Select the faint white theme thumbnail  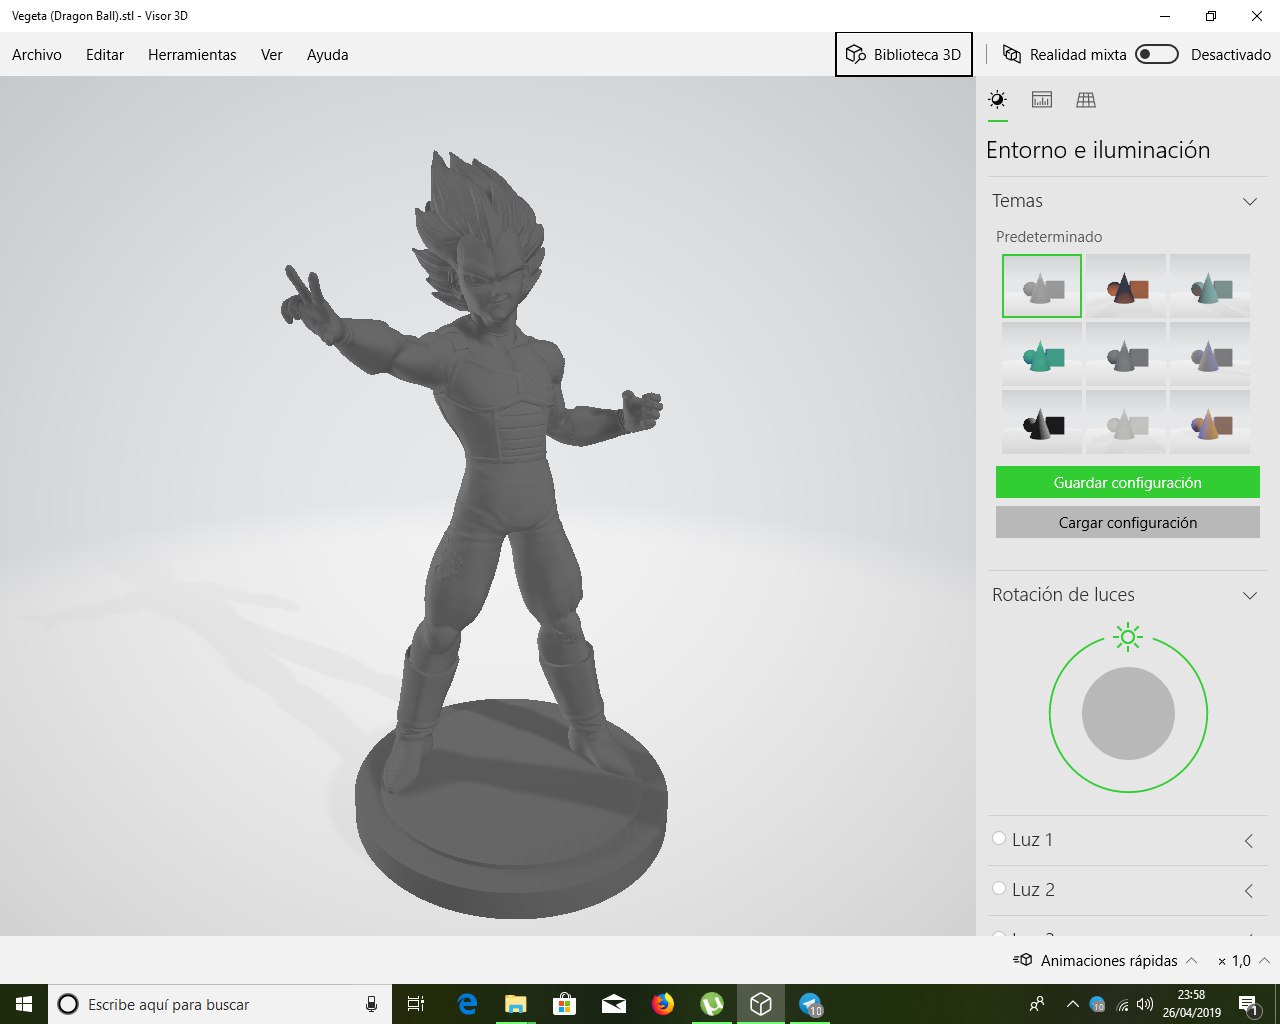click(x=1126, y=422)
